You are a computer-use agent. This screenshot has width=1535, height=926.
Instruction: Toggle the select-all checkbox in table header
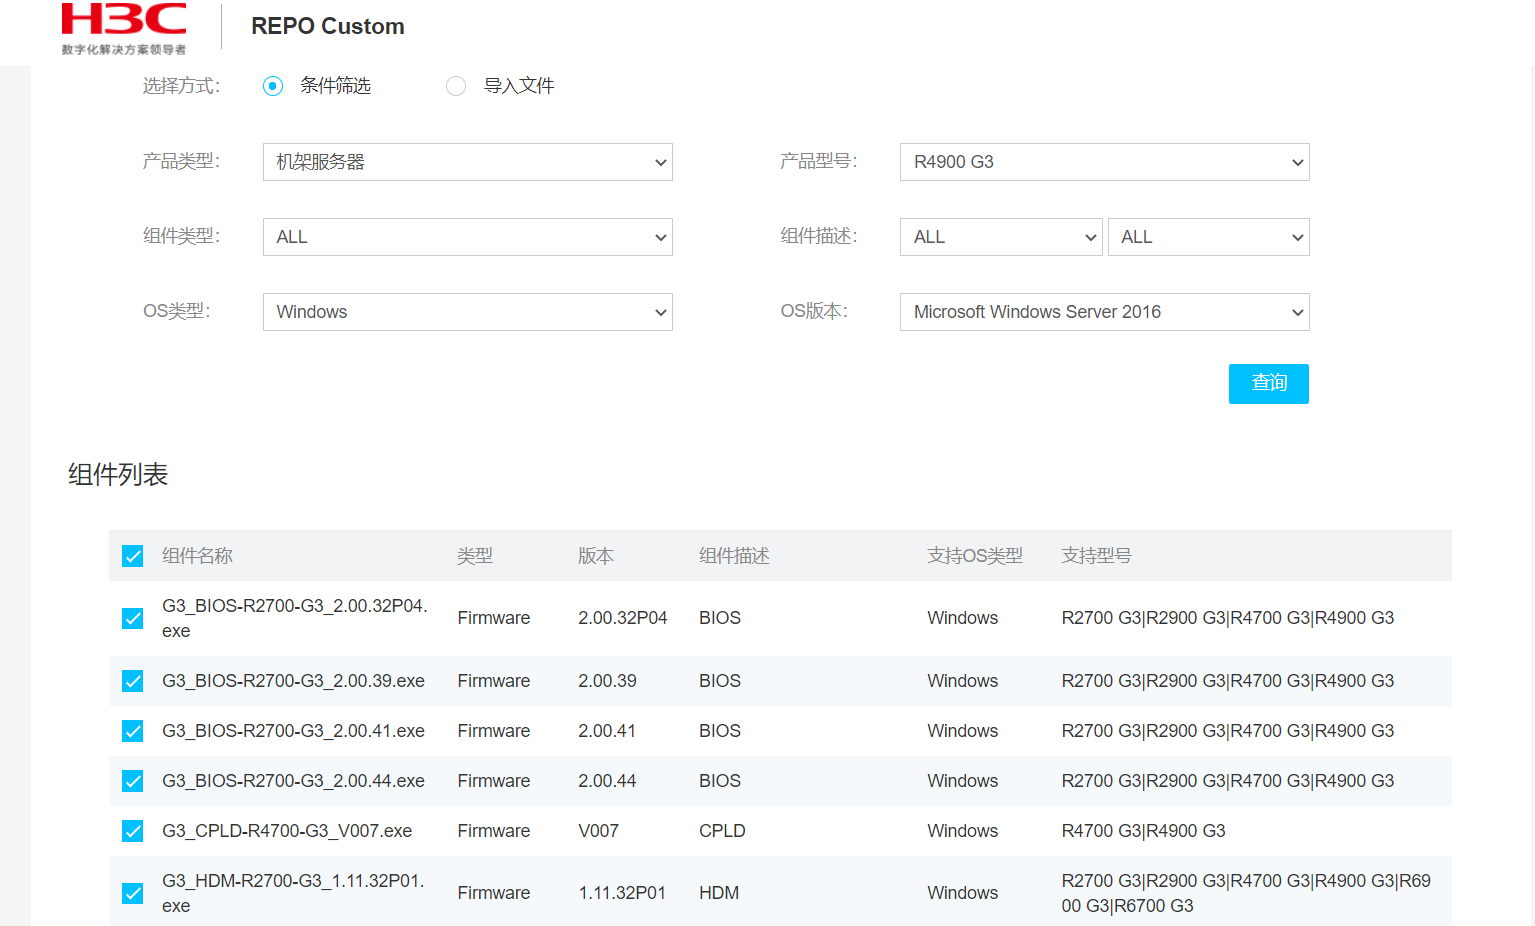click(133, 556)
